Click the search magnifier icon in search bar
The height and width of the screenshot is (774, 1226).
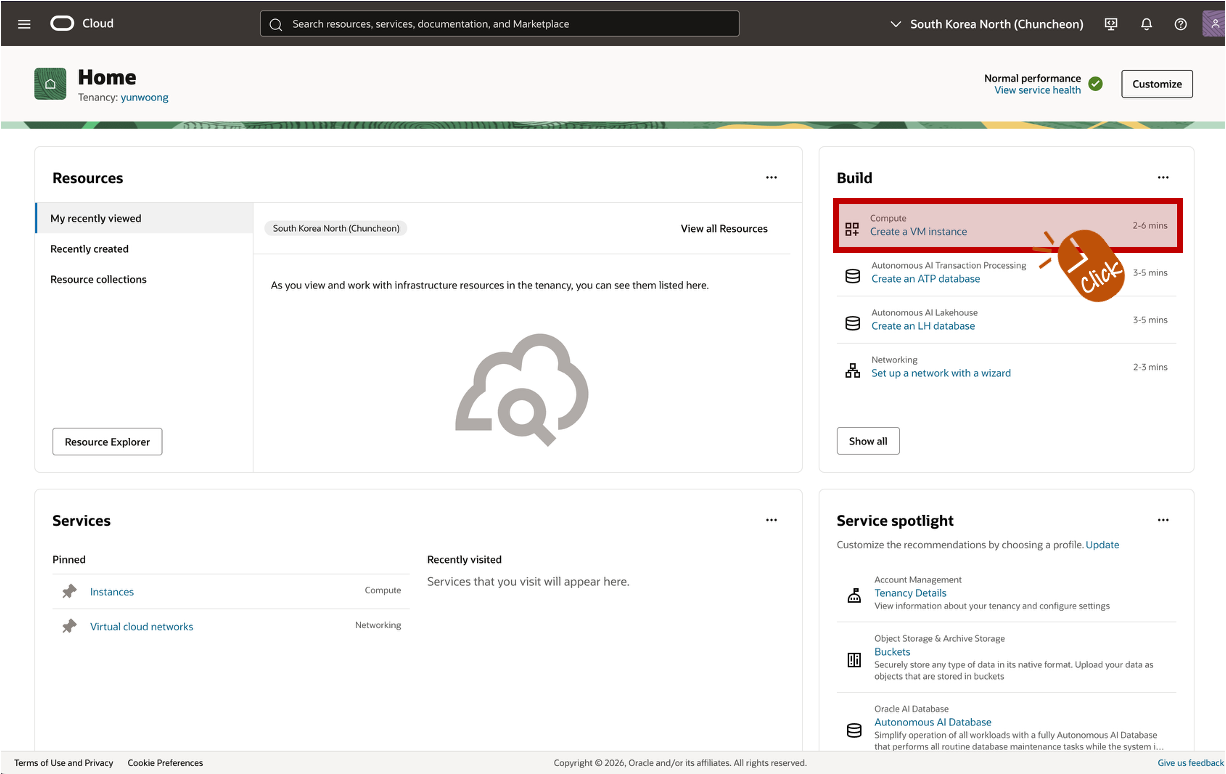coord(275,24)
